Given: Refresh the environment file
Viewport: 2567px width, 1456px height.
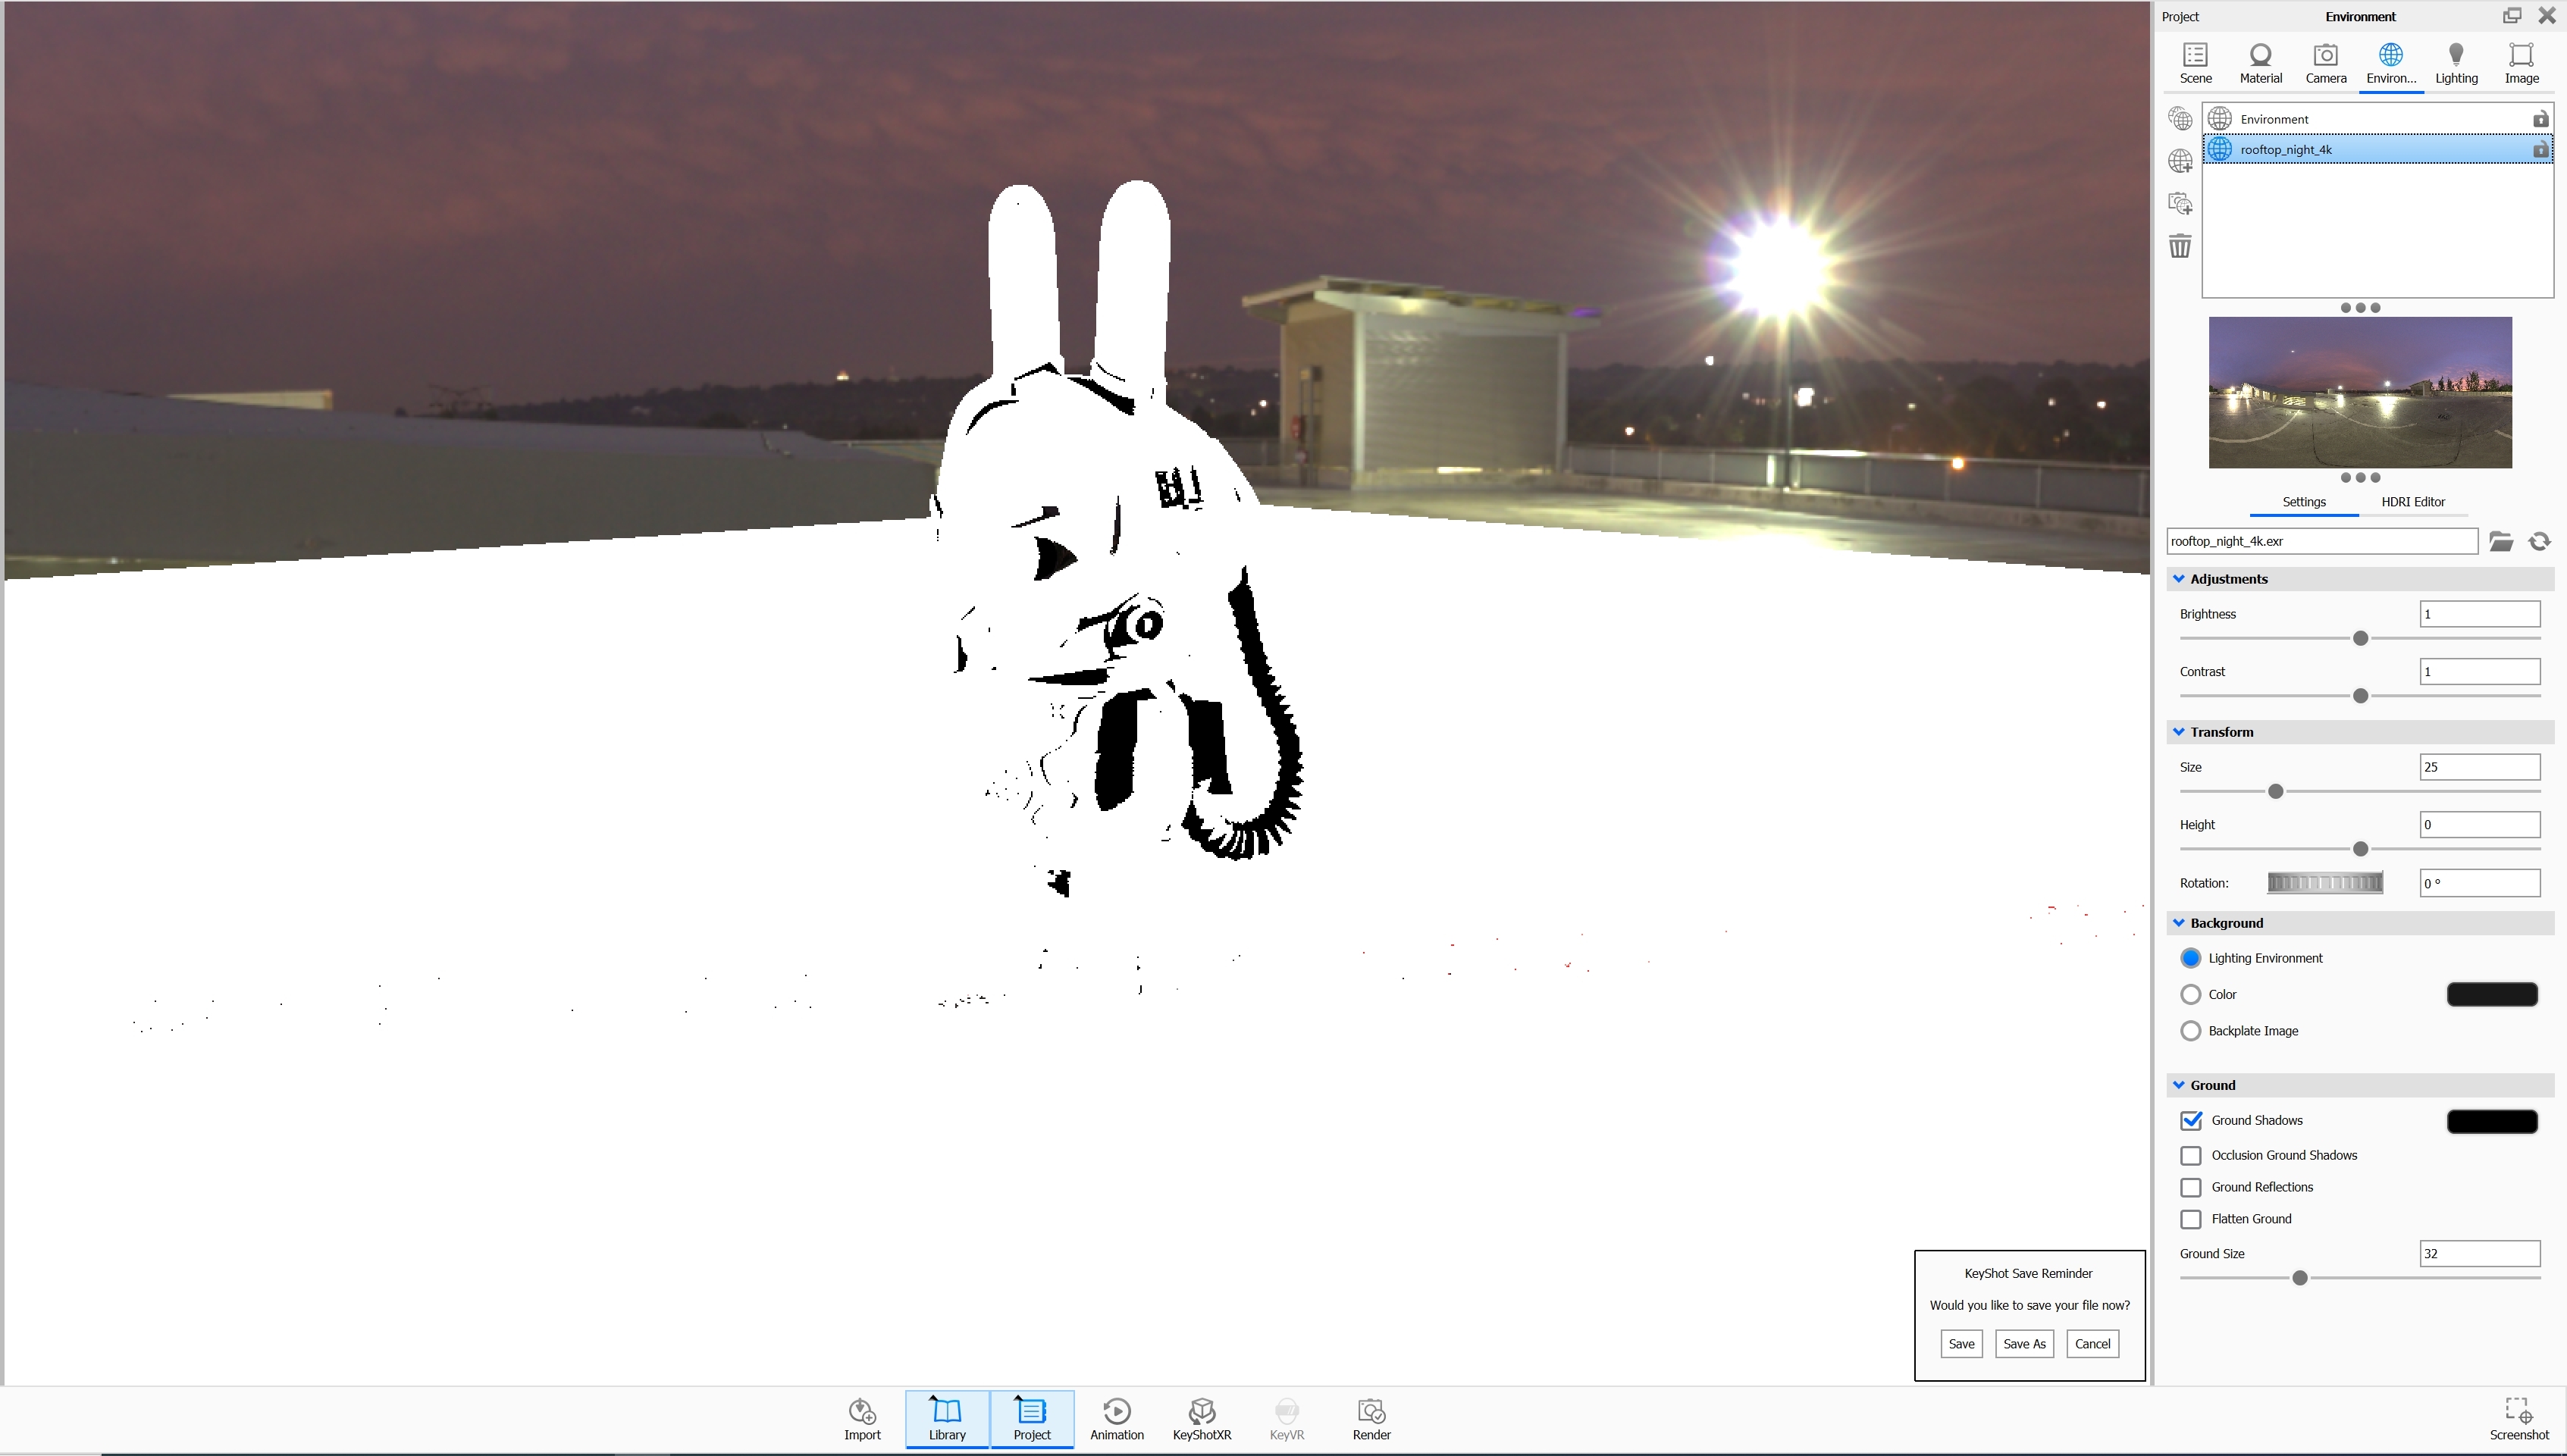Looking at the screenshot, I should click(2539, 541).
